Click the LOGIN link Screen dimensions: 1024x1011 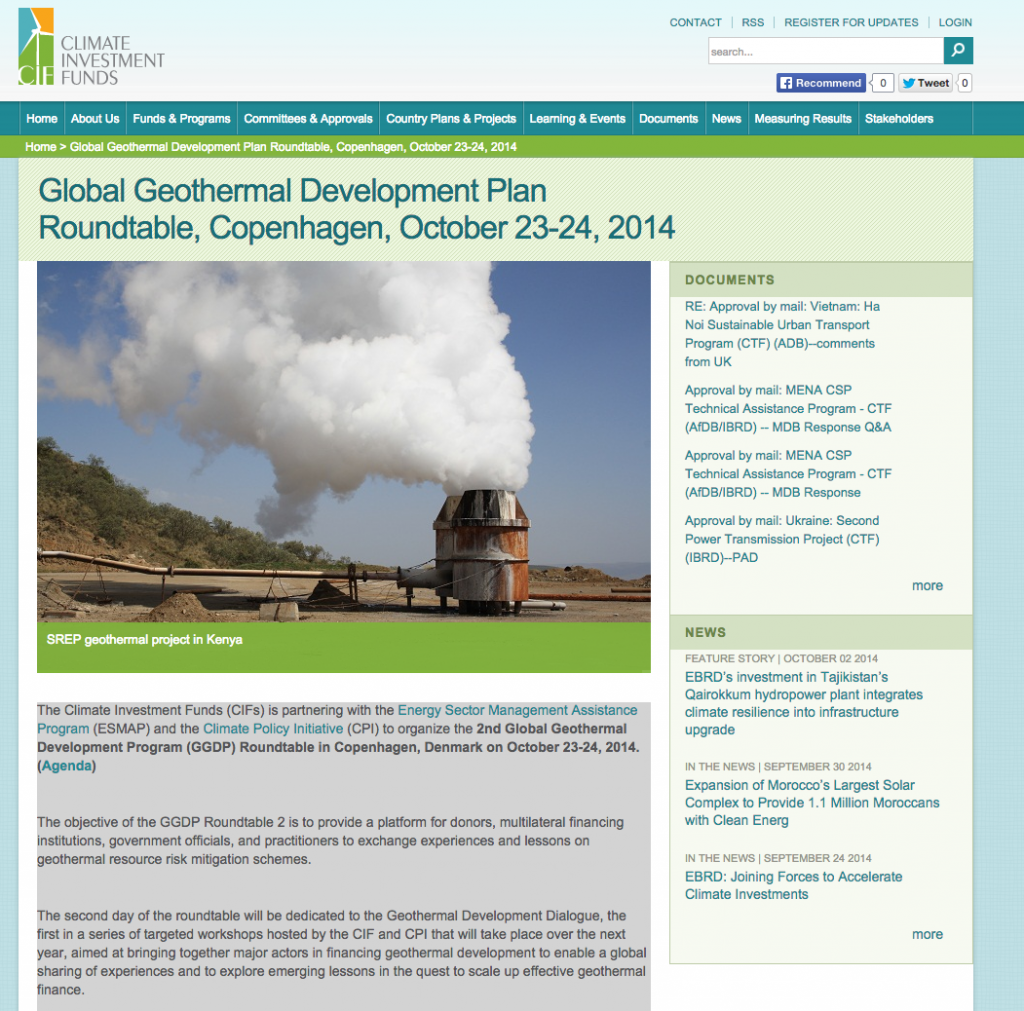955,22
